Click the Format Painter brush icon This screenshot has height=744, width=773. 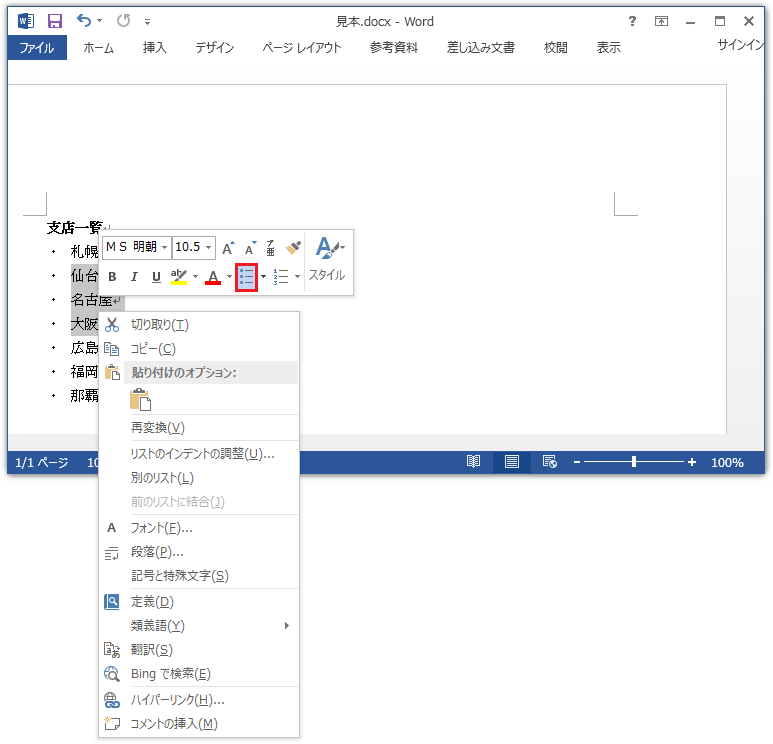(x=293, y=247)
